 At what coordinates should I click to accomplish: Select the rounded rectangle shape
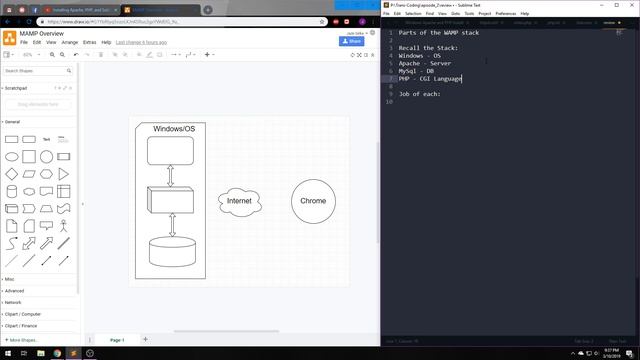(x=29, y=139)
